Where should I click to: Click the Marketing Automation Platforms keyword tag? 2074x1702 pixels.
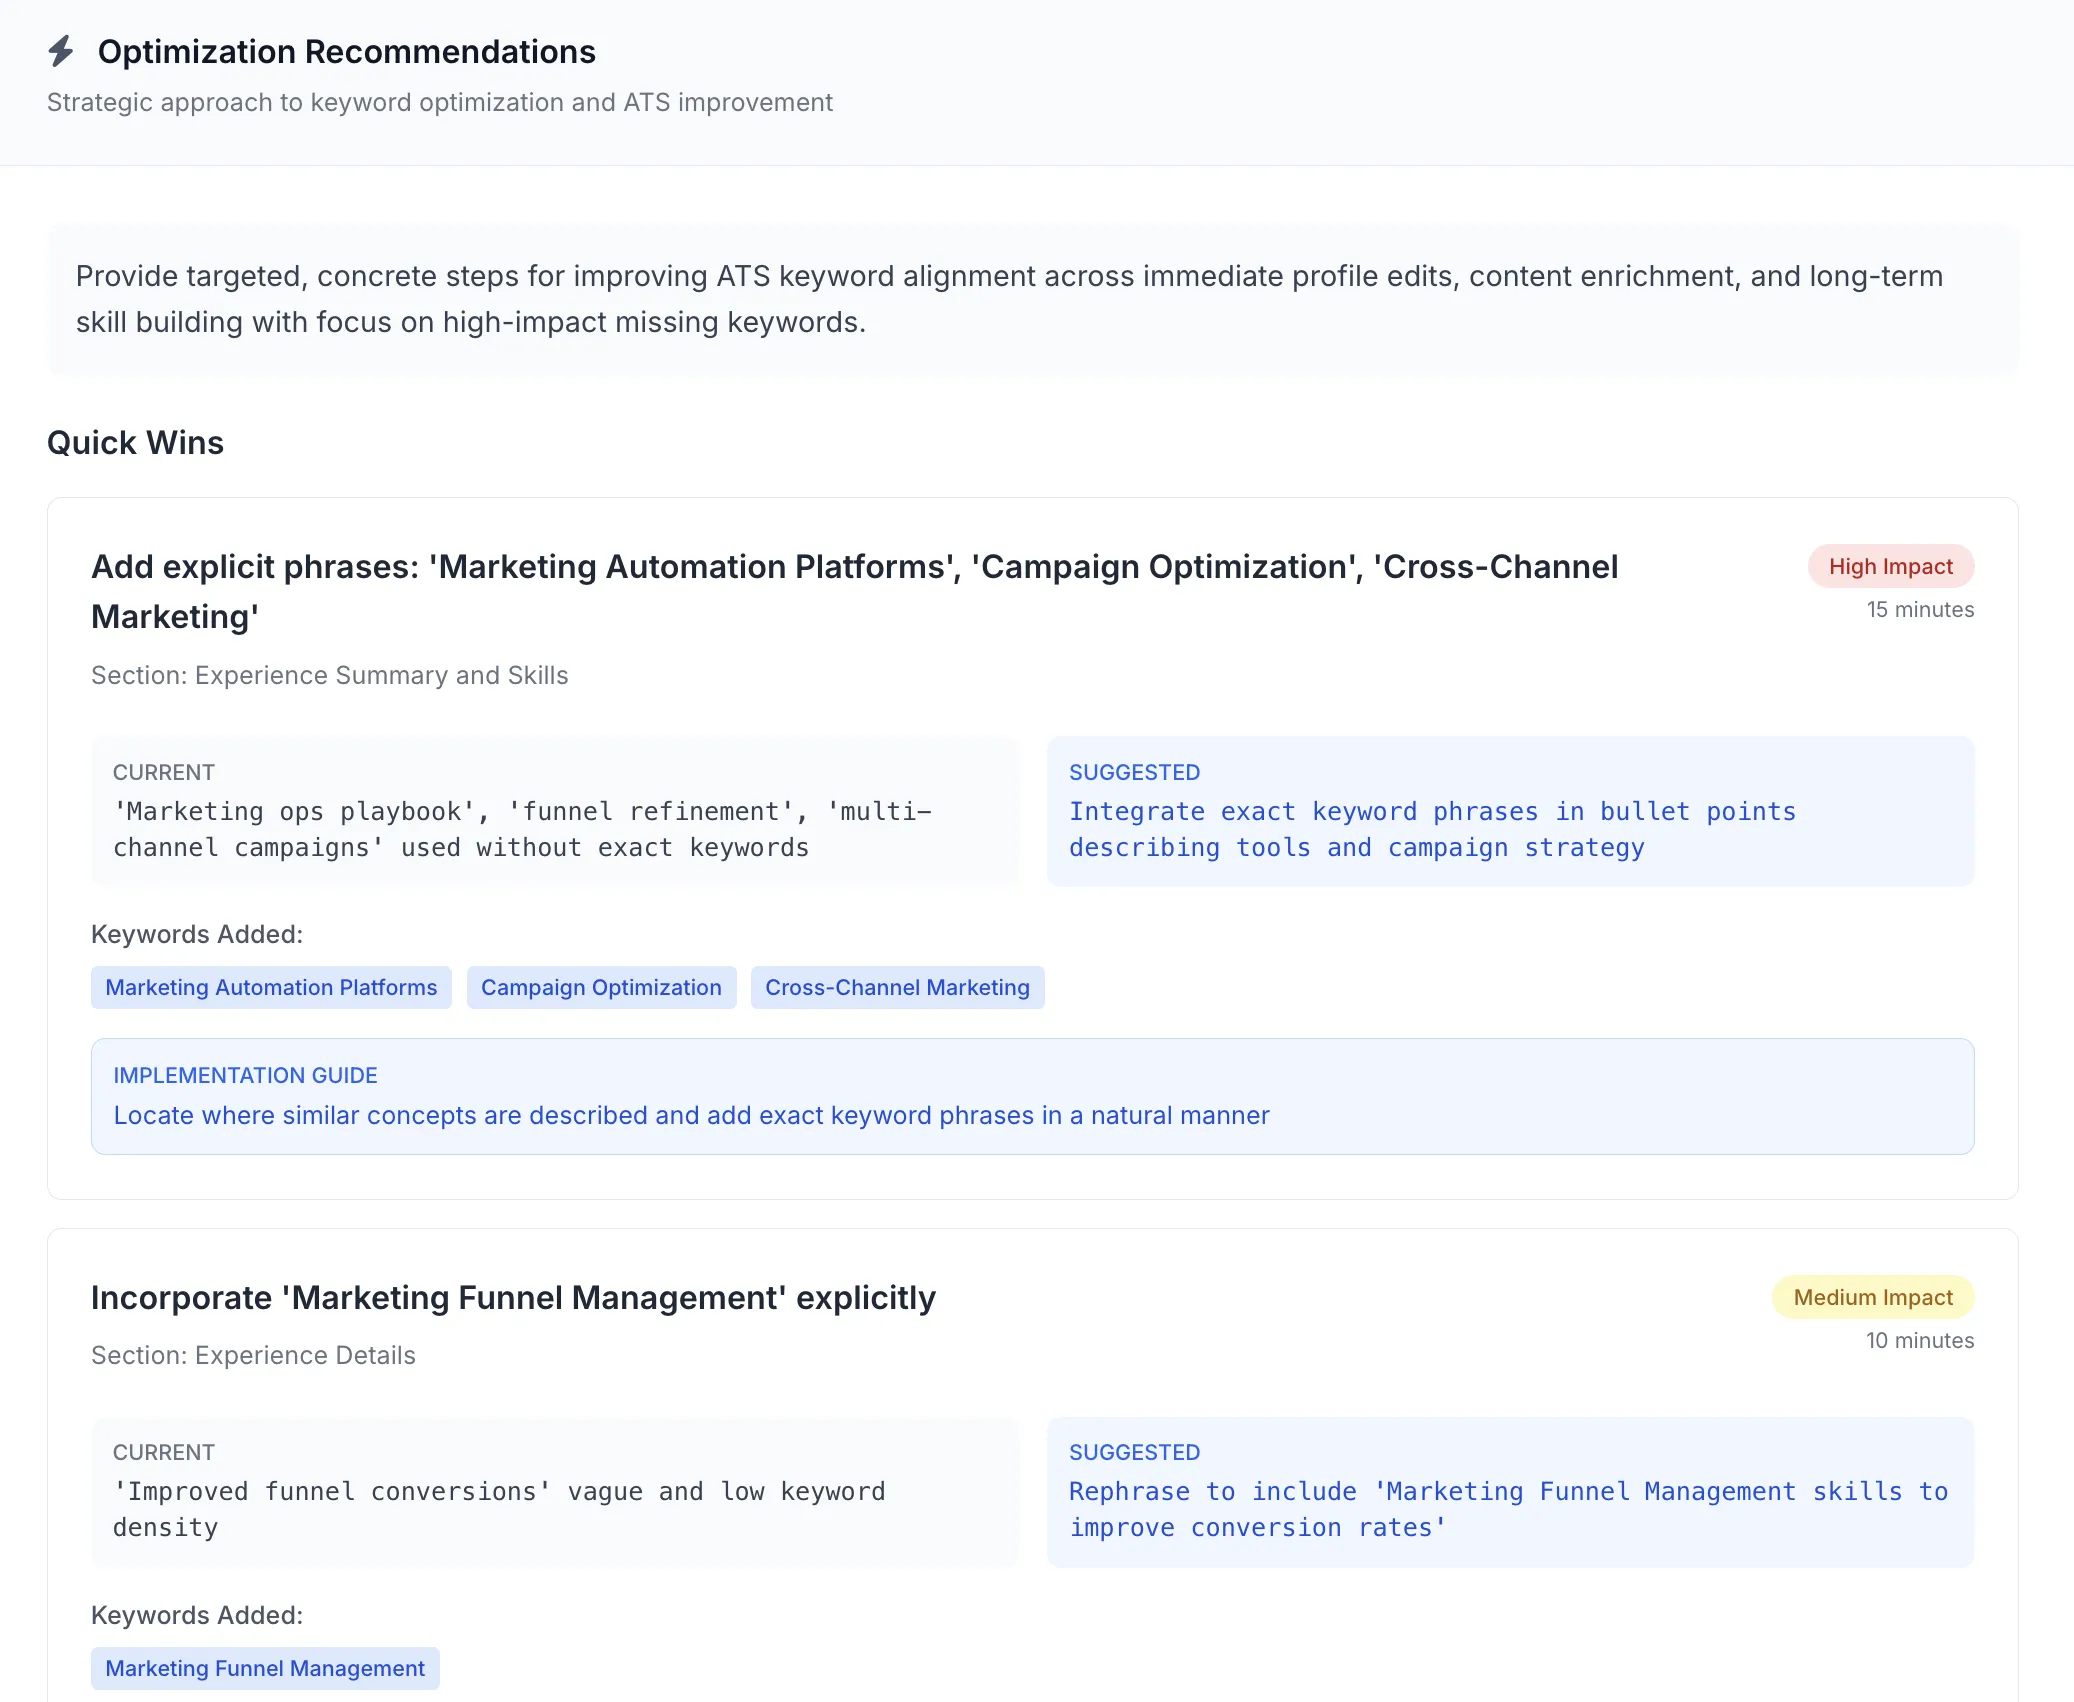[271, 987]
